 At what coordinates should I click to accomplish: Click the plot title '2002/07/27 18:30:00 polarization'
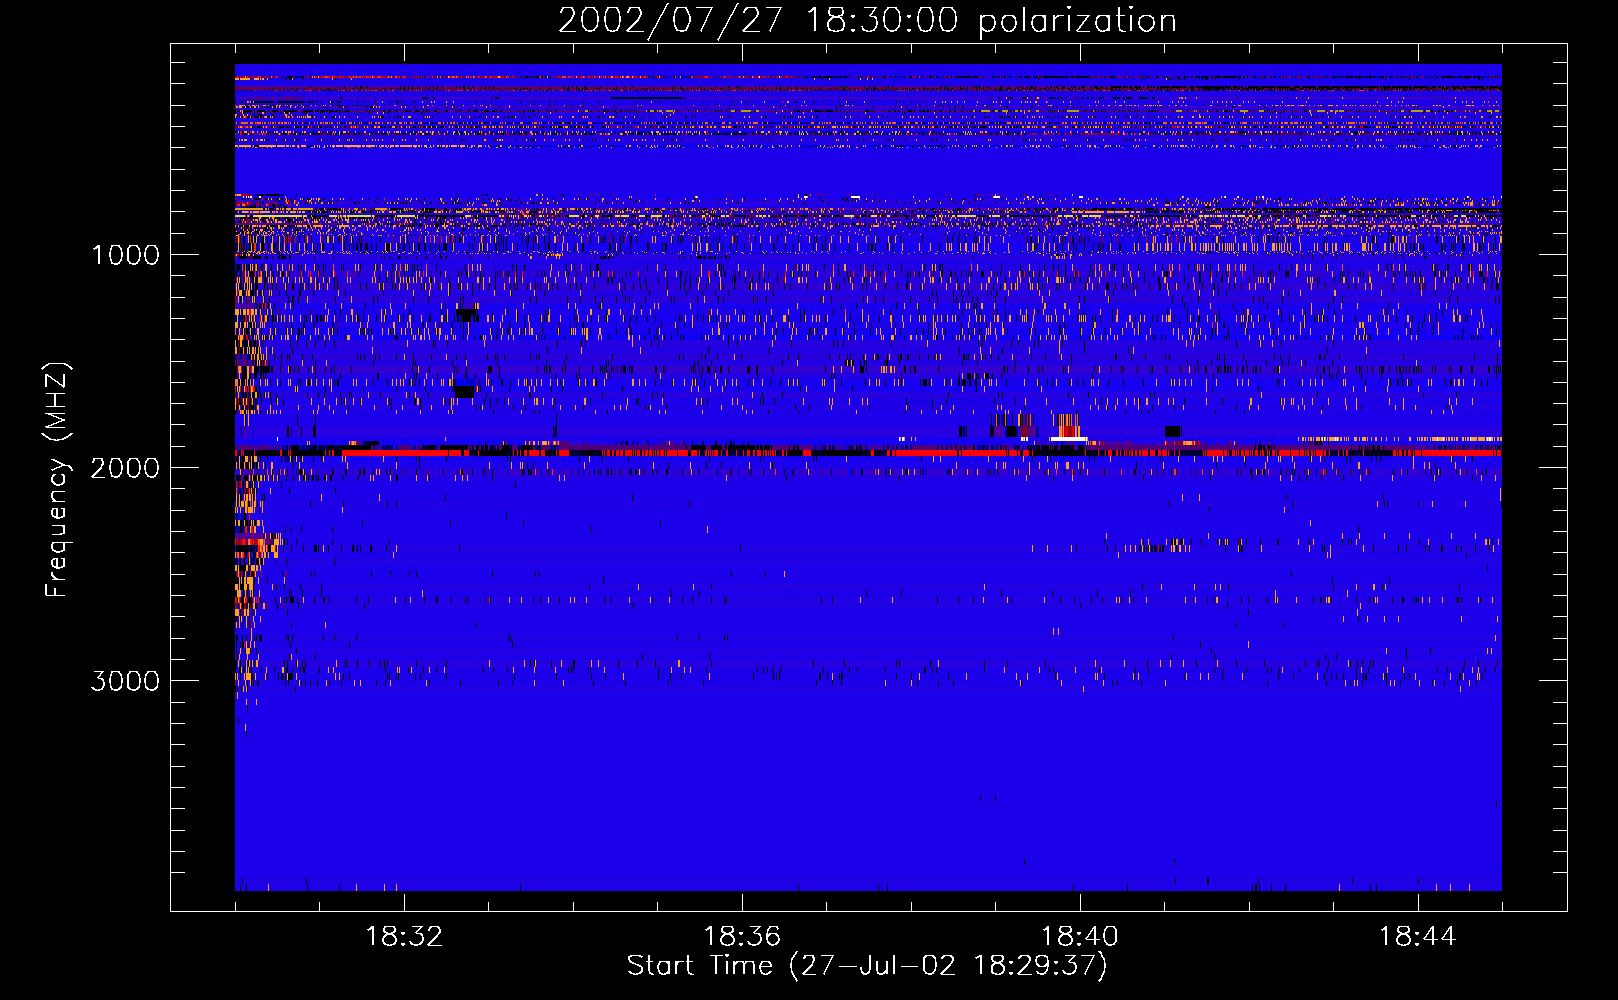point(867,20)
